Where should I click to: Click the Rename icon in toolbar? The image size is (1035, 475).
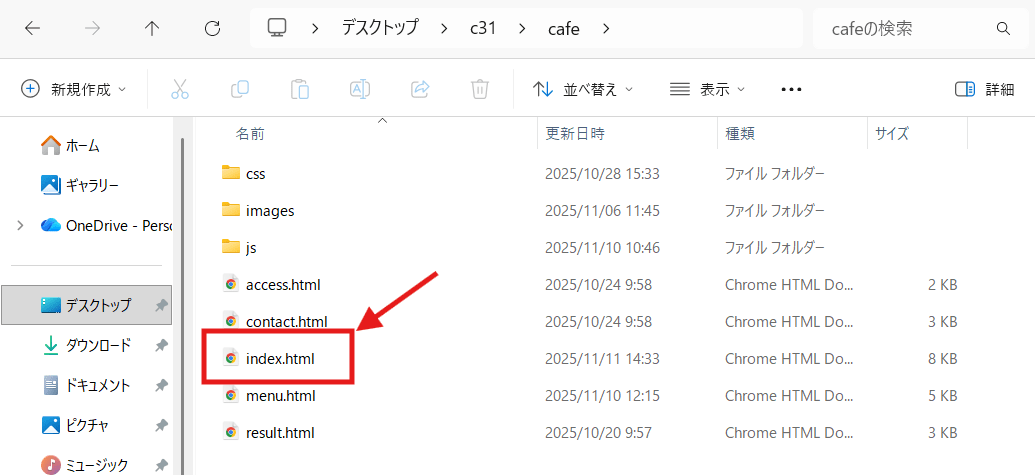(x=360, y=89)
